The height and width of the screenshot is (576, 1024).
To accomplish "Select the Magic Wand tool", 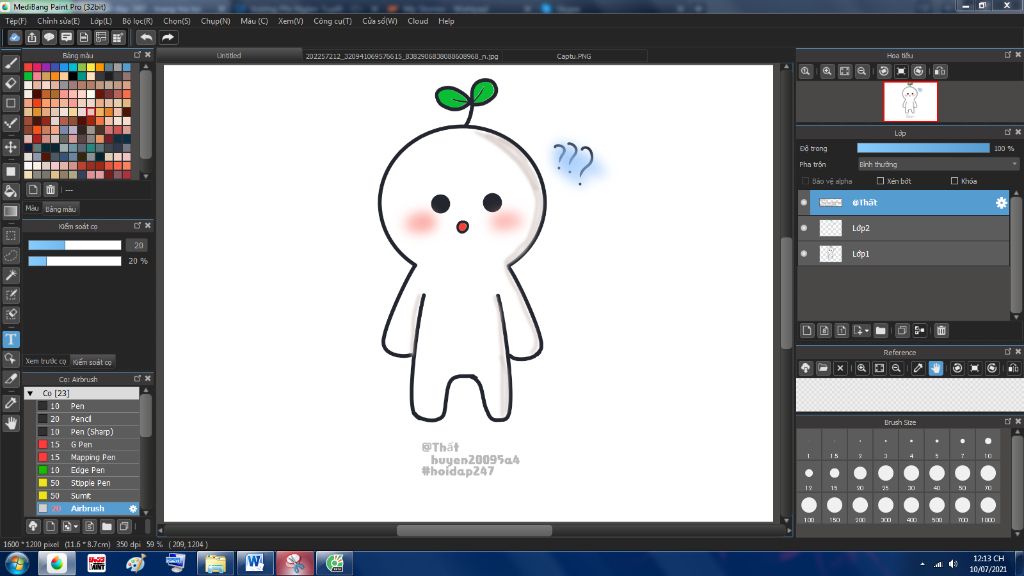I will 11,275.
